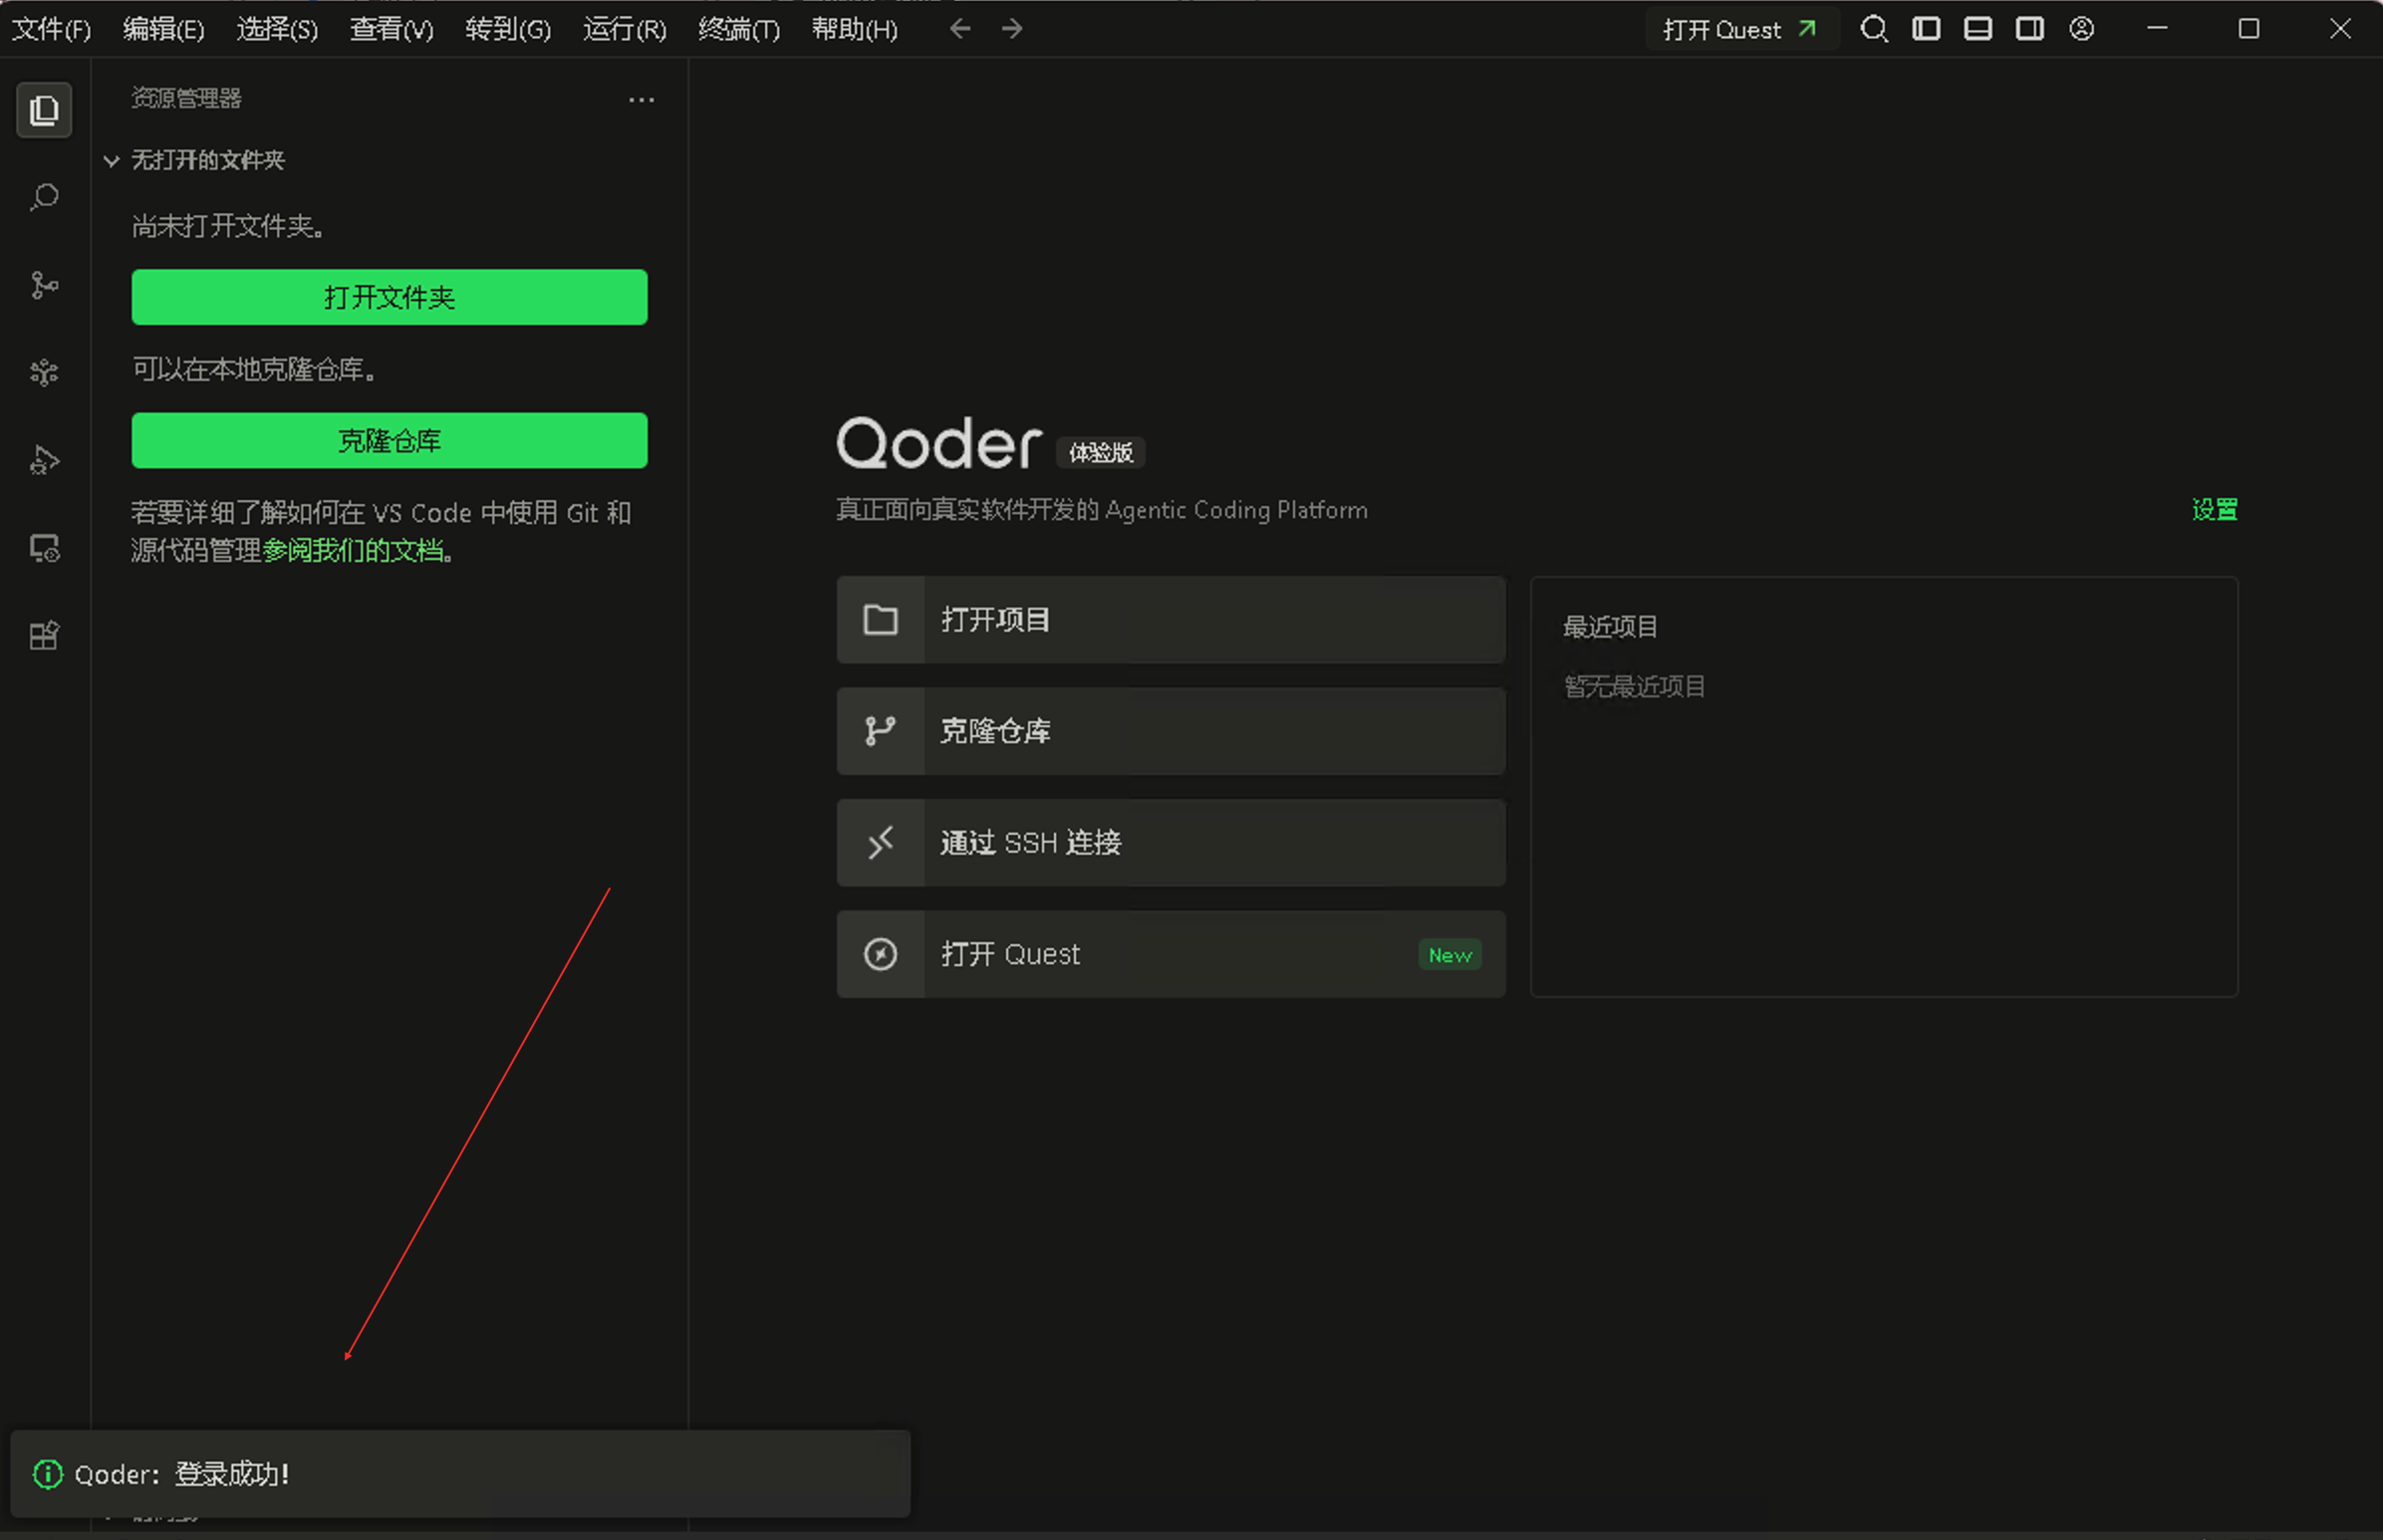The width and height of the screenshot is (2383, 1540).
Task: Click the branch icon beside the welcome 克隆仓库
Action: (x=880, y=731)
